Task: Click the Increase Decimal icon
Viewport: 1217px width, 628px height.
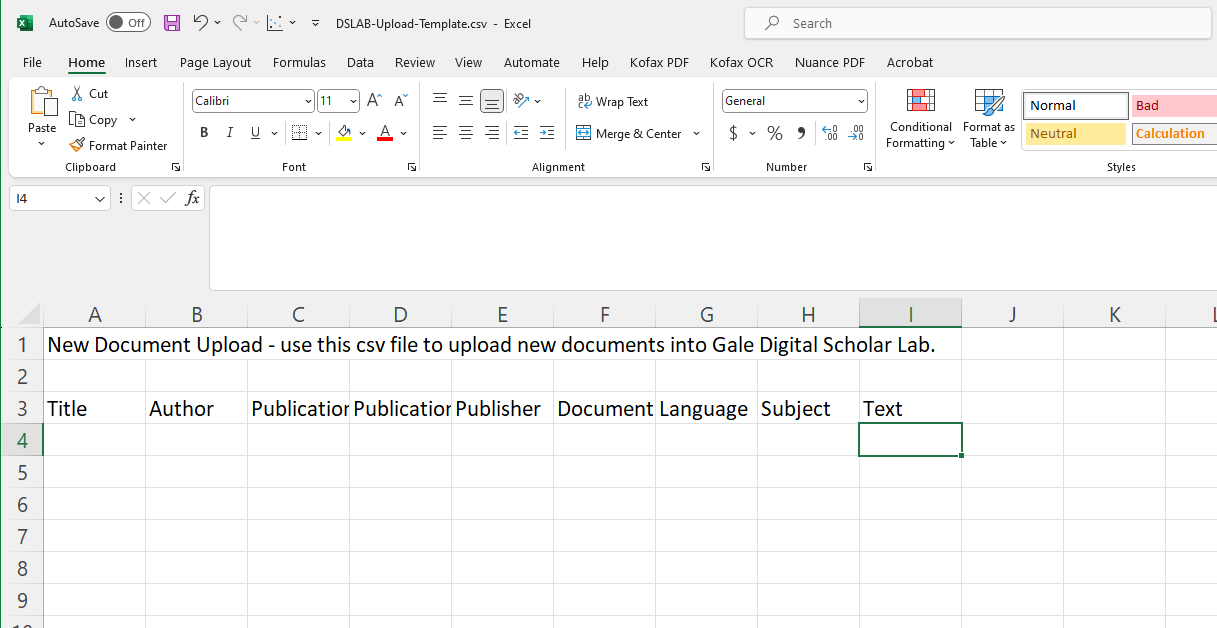Action: point(830,132)
